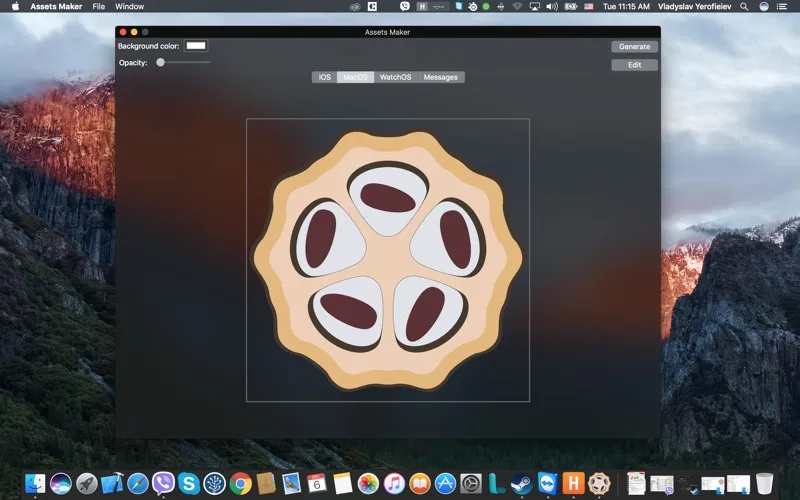
Task: Open Spotlight search in the menu bar
Action: (x=742, y=6)
